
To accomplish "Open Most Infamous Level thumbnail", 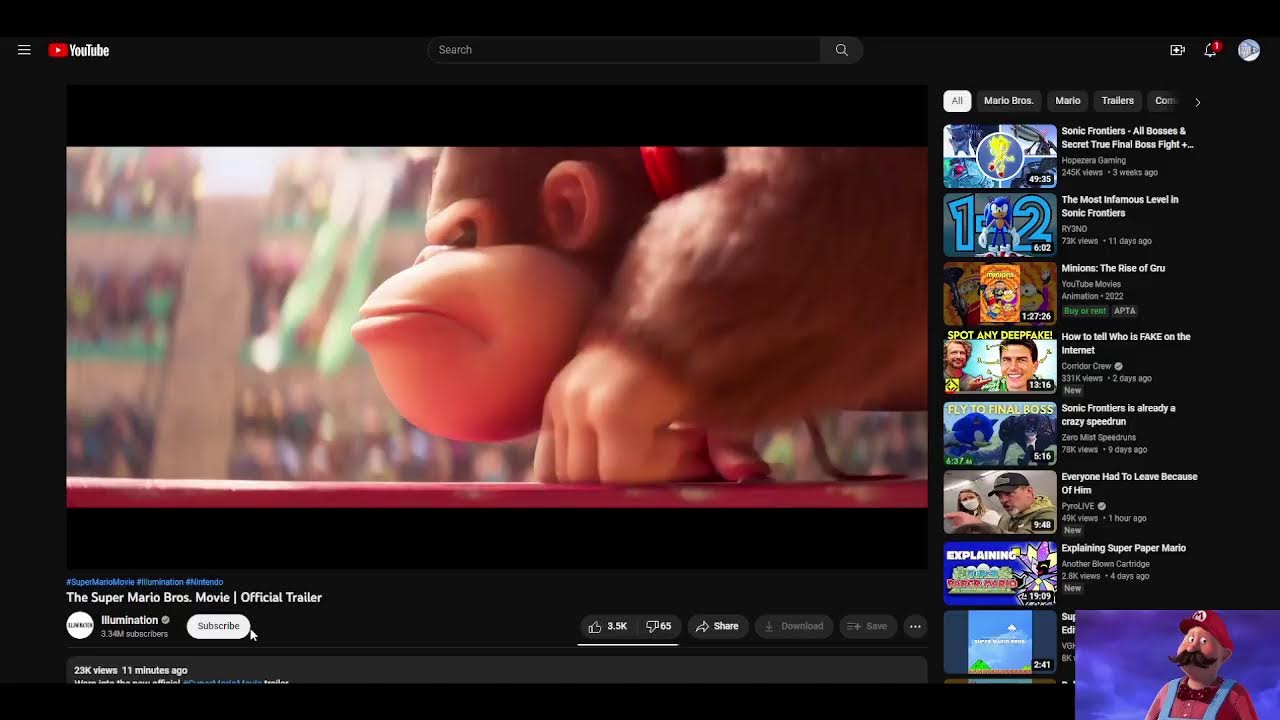I will click(x=1000, y=225).
